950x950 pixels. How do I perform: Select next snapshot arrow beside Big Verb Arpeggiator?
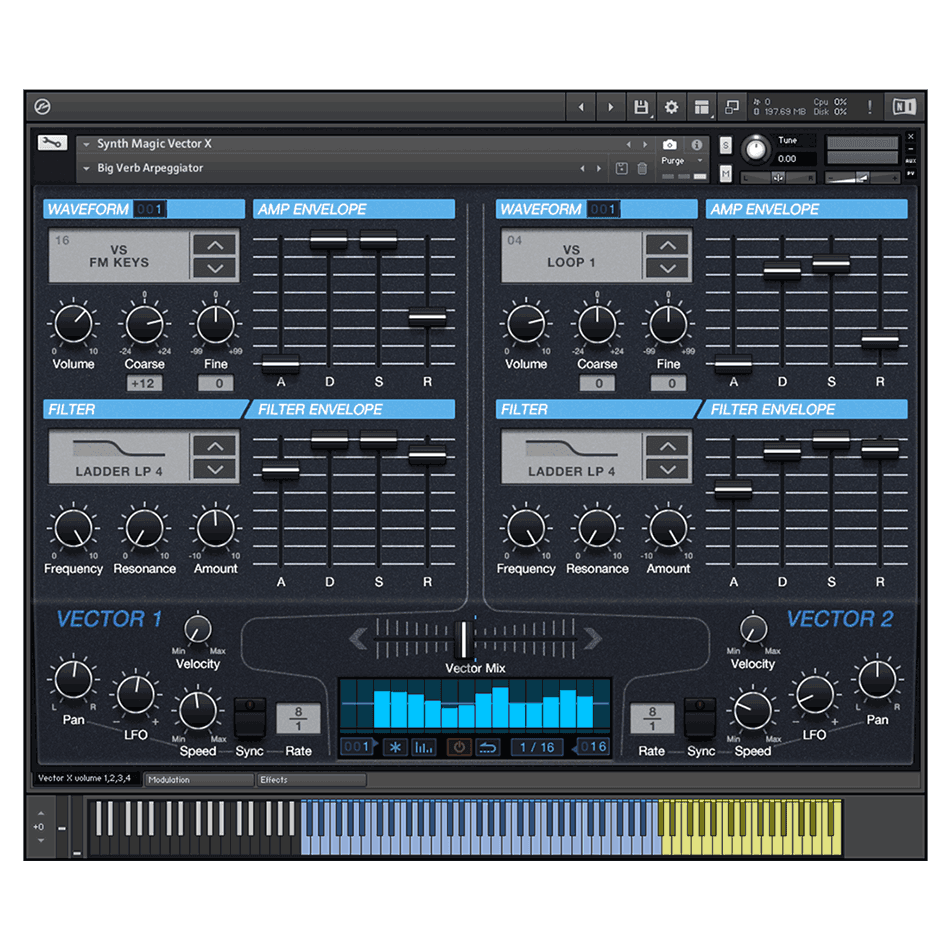(599, 168)
